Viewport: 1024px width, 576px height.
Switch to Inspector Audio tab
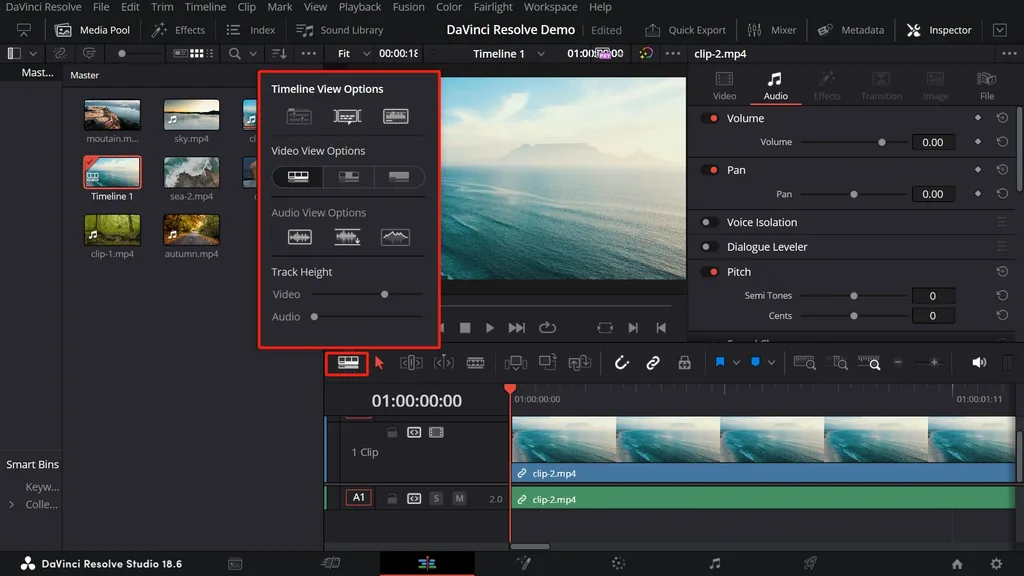[x=775, y=86]
